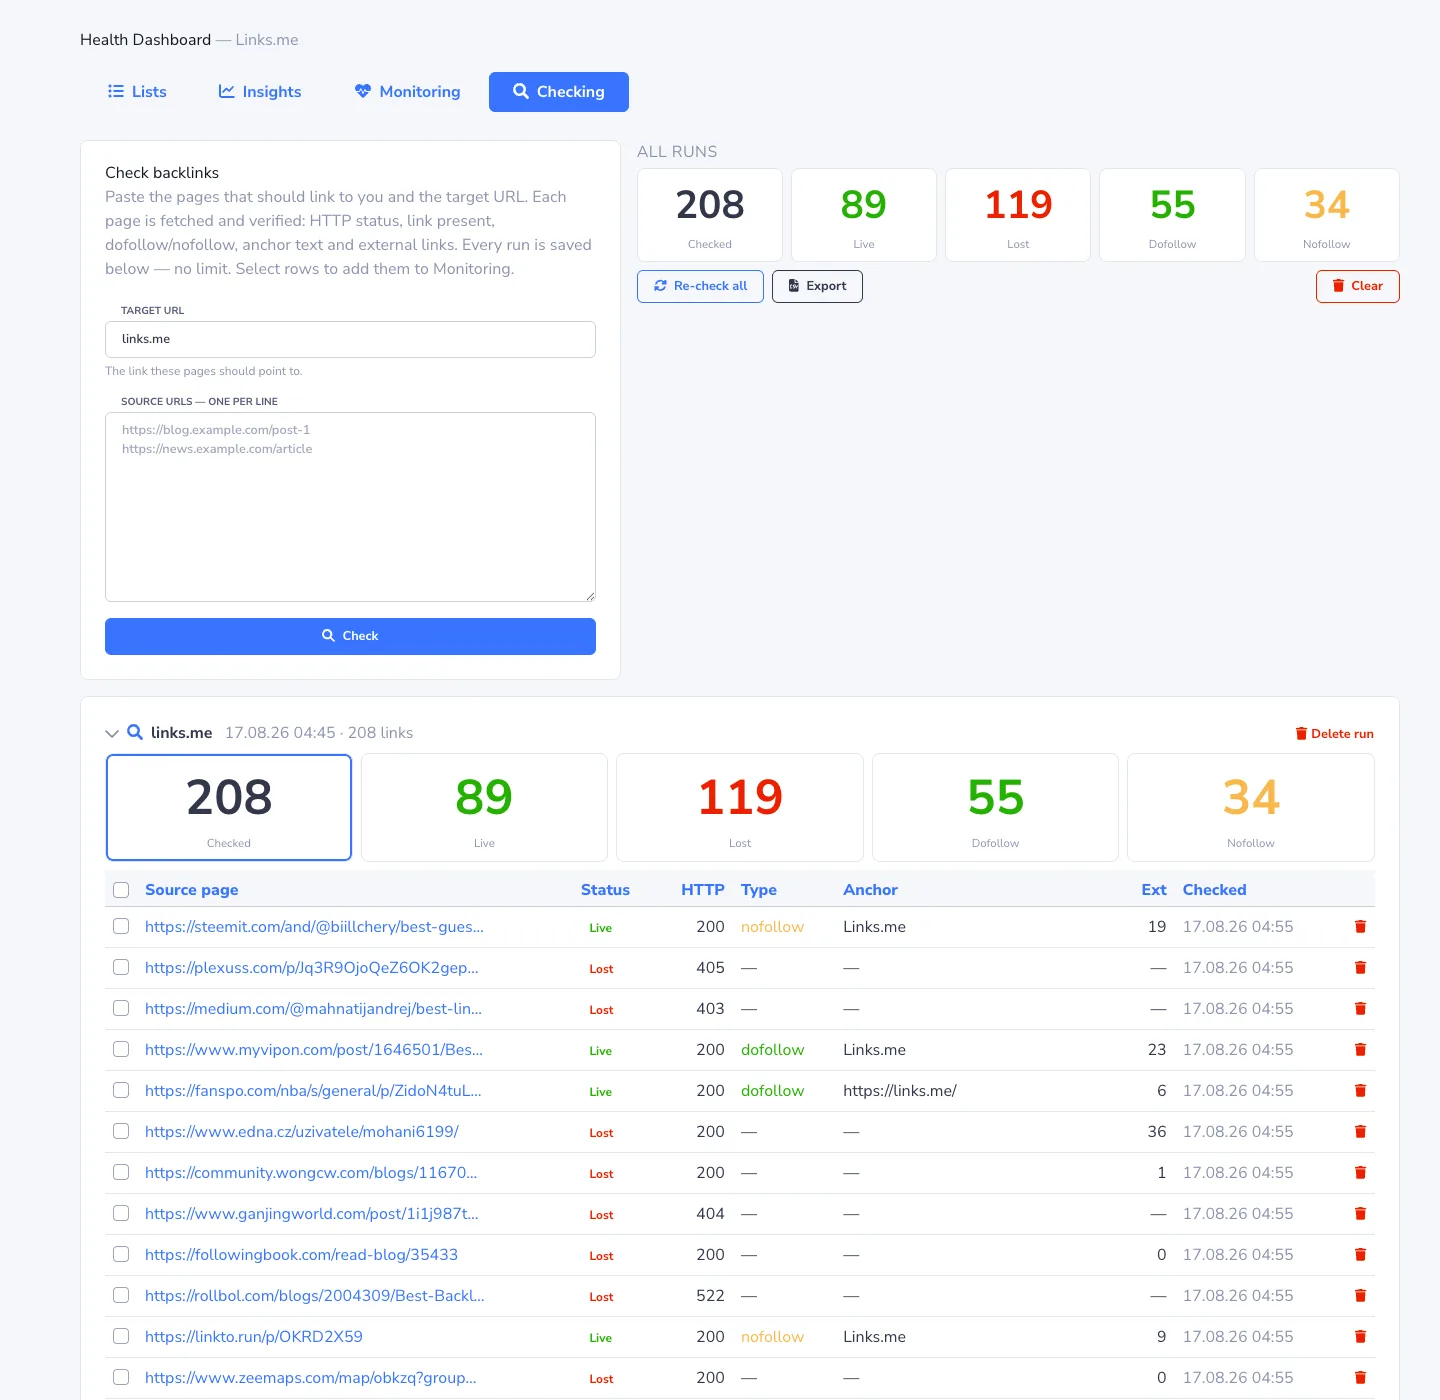Click the 522 HTTP code cell
Image resolution: width=1440 pixels, height=1400 pixels.
710,1296
